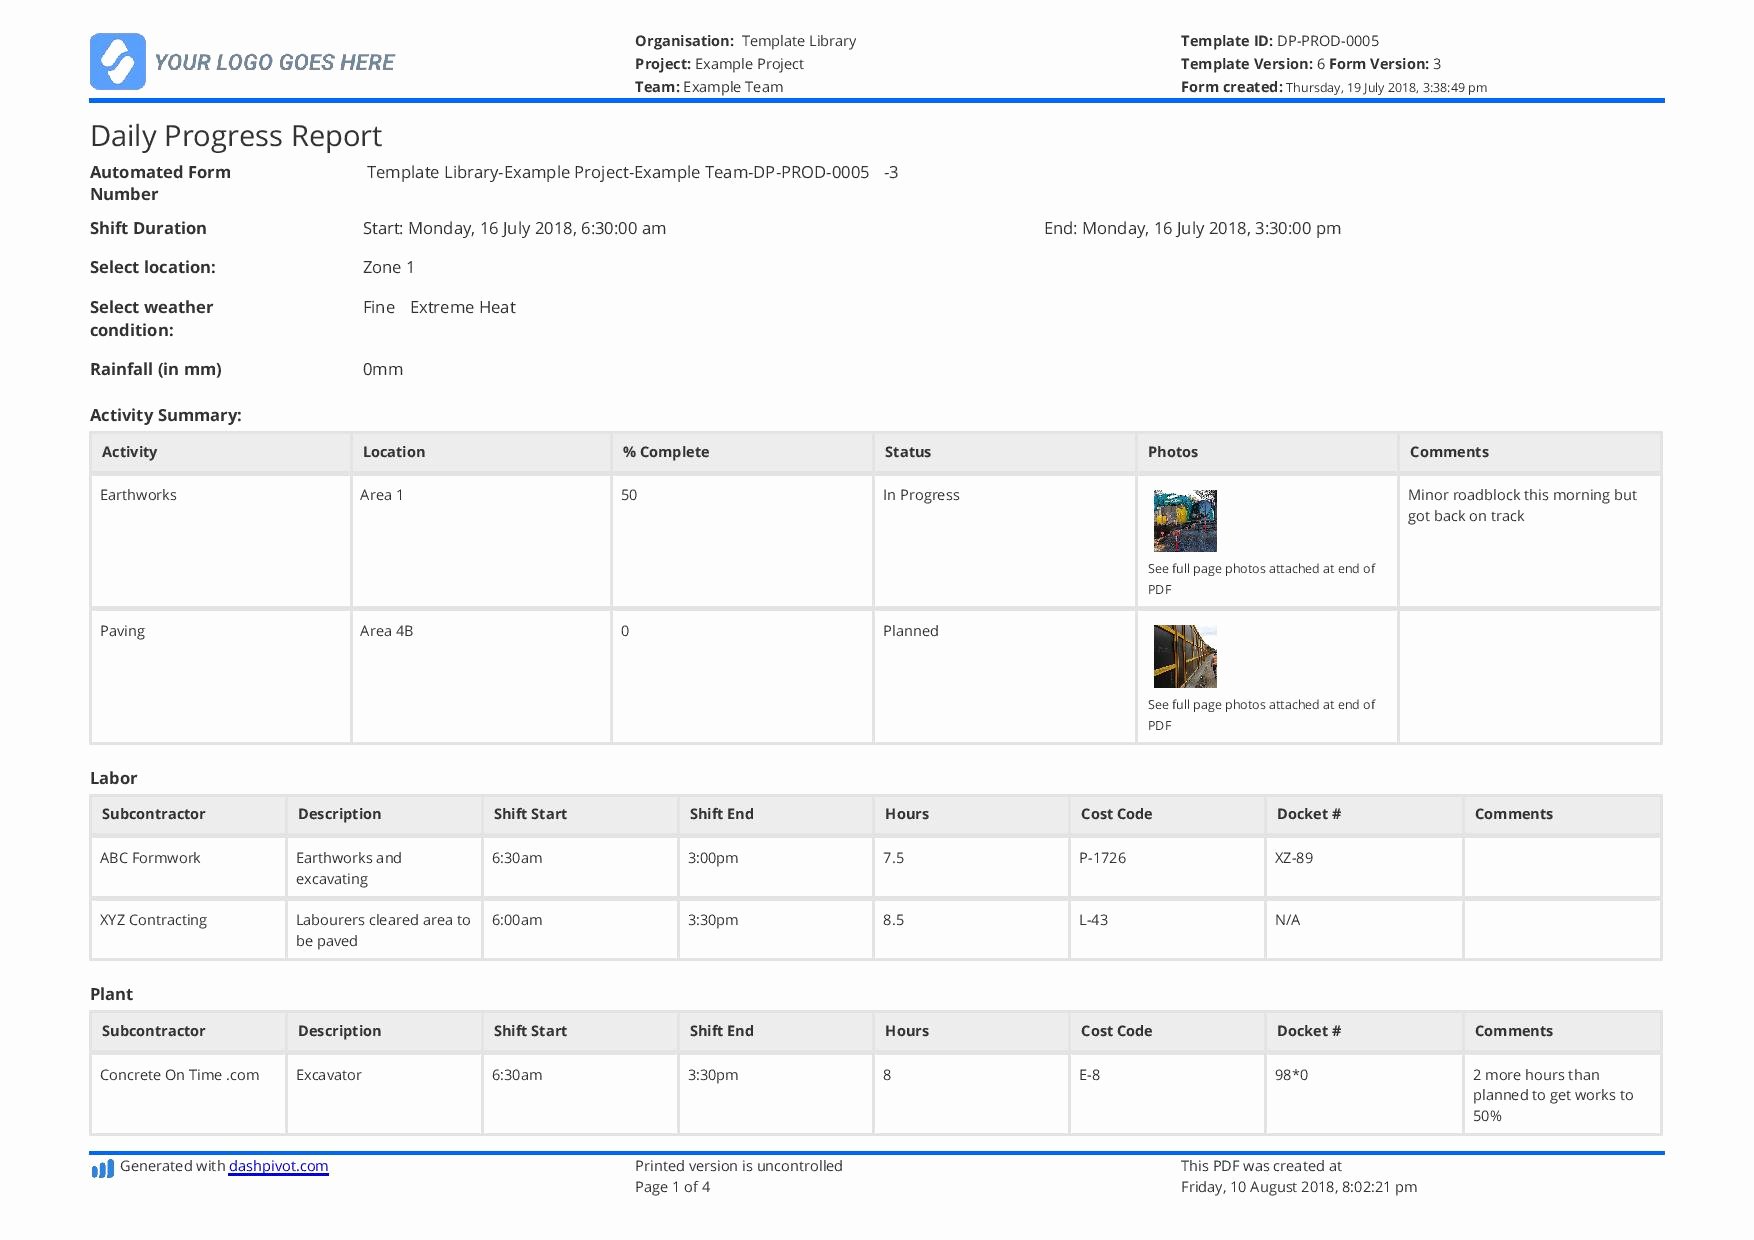Select the 'Daily Progress Report' title

tap(236, 136)
